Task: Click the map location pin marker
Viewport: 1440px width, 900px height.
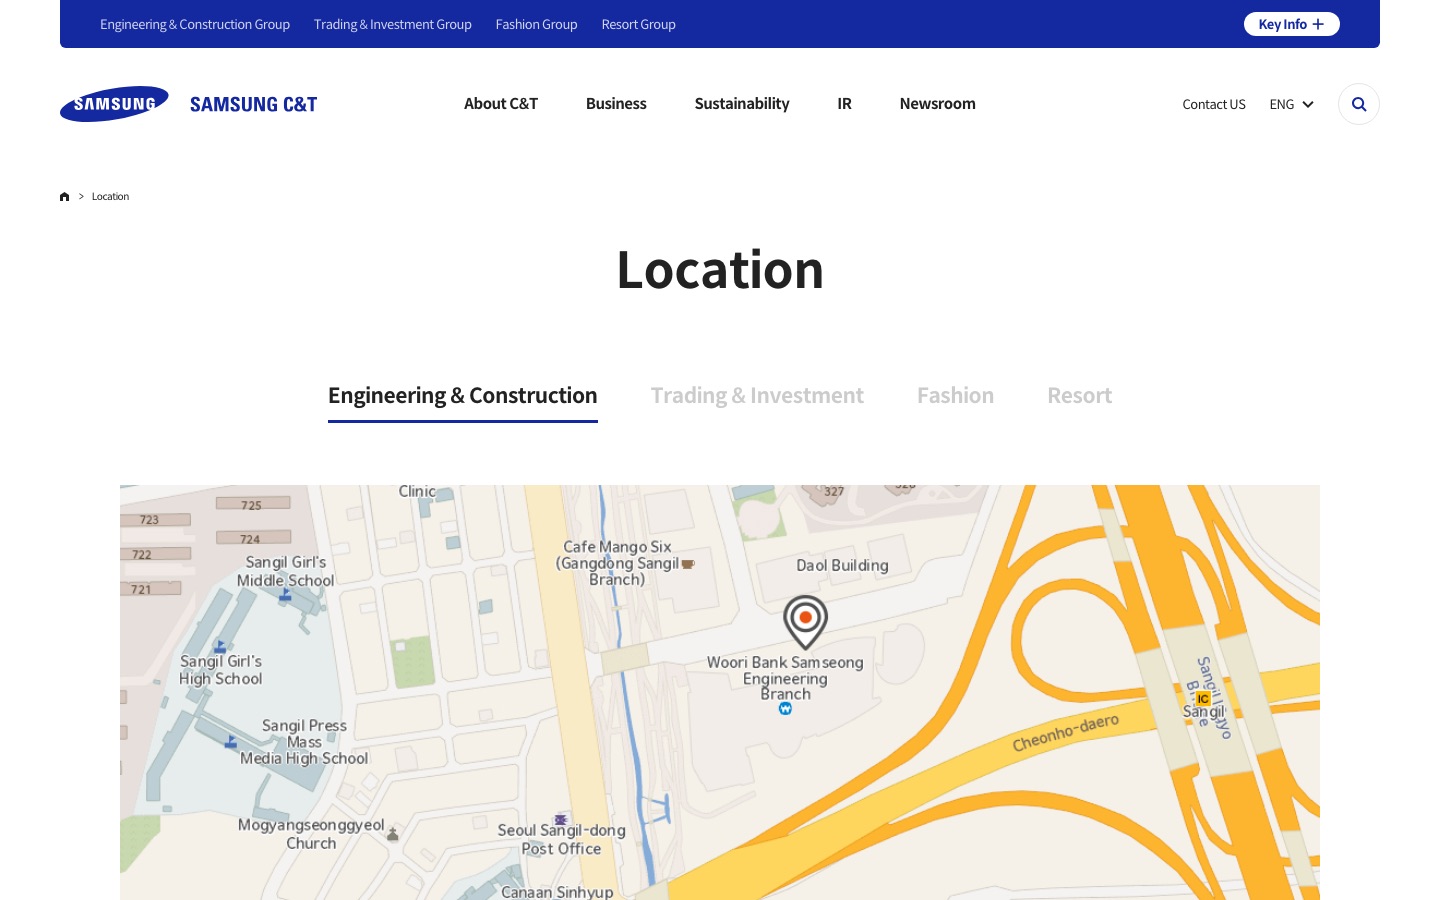Action: pyautogui.click(x=805, y=622)
